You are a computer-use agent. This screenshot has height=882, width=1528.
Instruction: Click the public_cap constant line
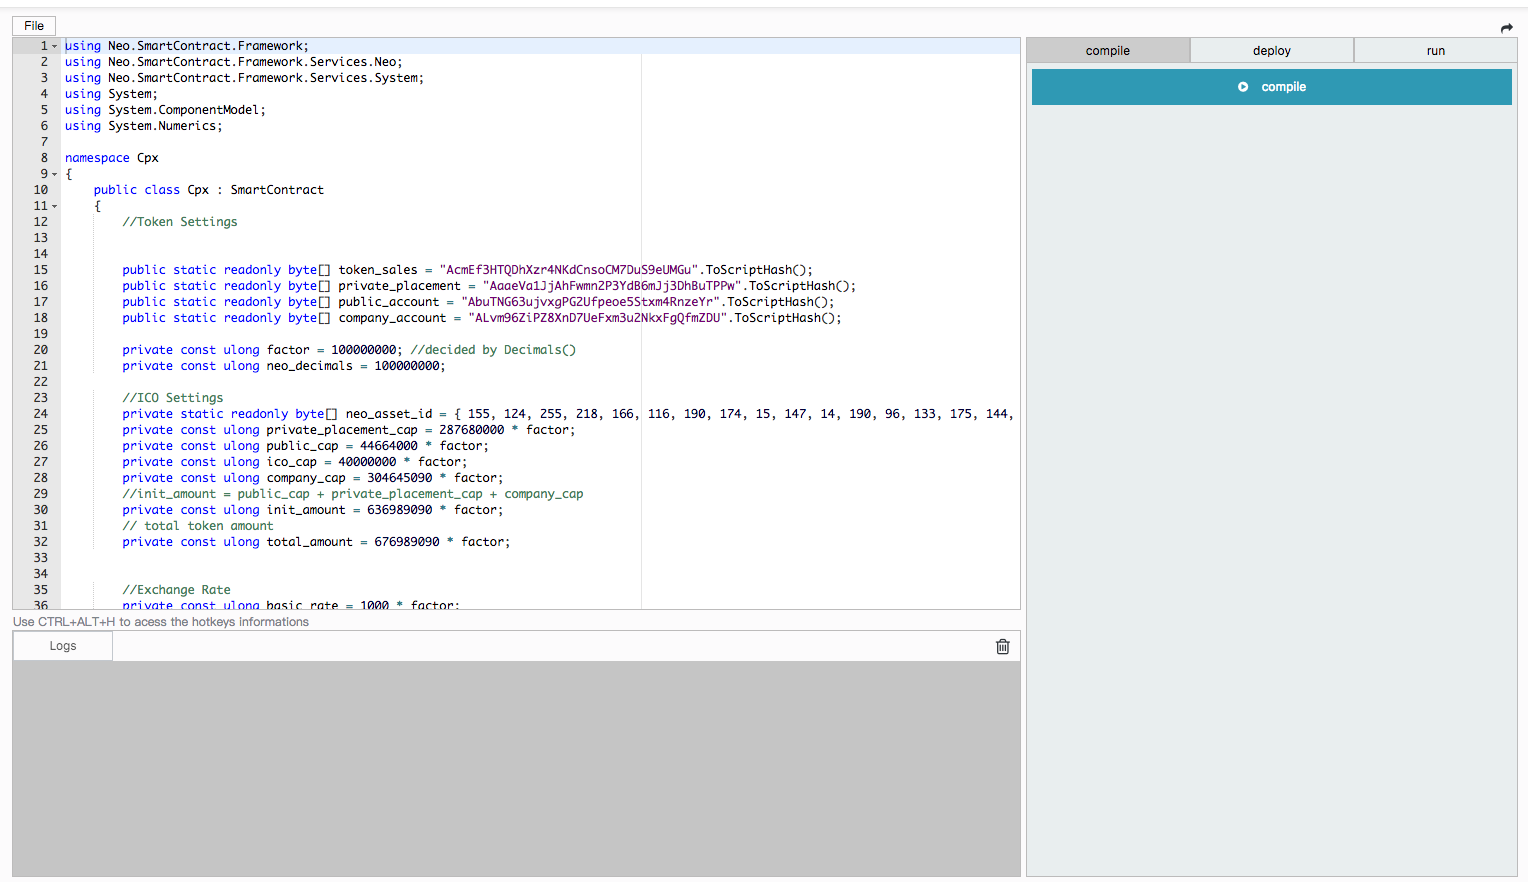[x=306, y=446]
